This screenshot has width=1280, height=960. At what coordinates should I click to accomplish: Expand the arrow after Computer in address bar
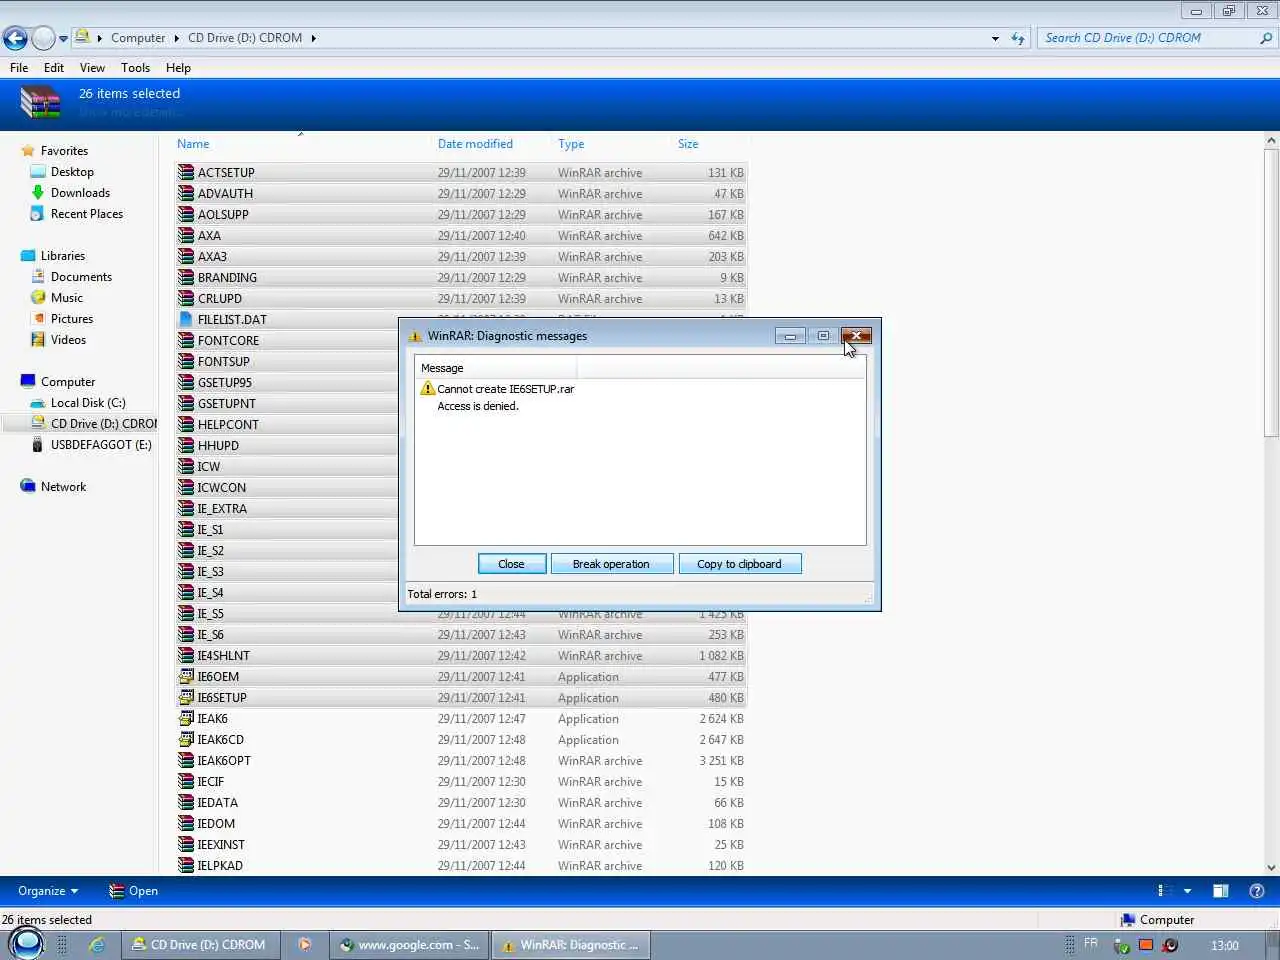(x=177, y=38)
